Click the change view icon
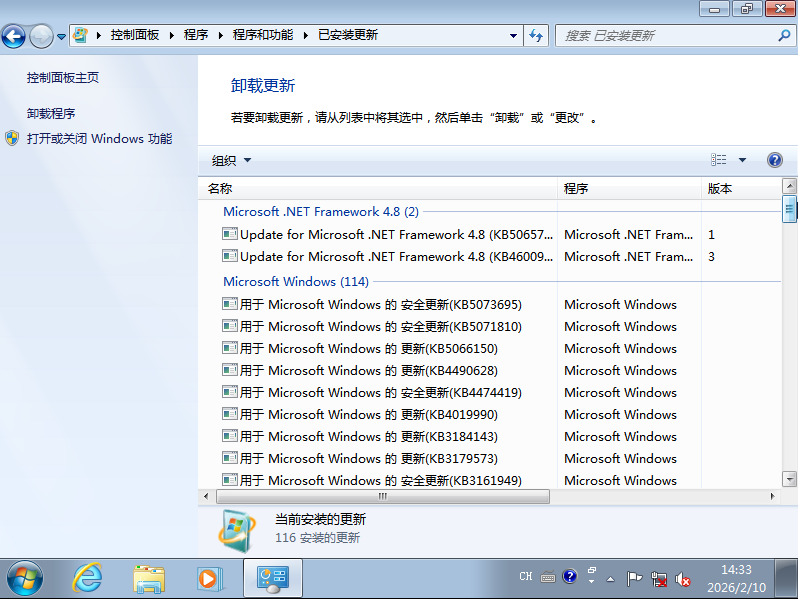Screen dimensions: 798x599 click(719, 160)
